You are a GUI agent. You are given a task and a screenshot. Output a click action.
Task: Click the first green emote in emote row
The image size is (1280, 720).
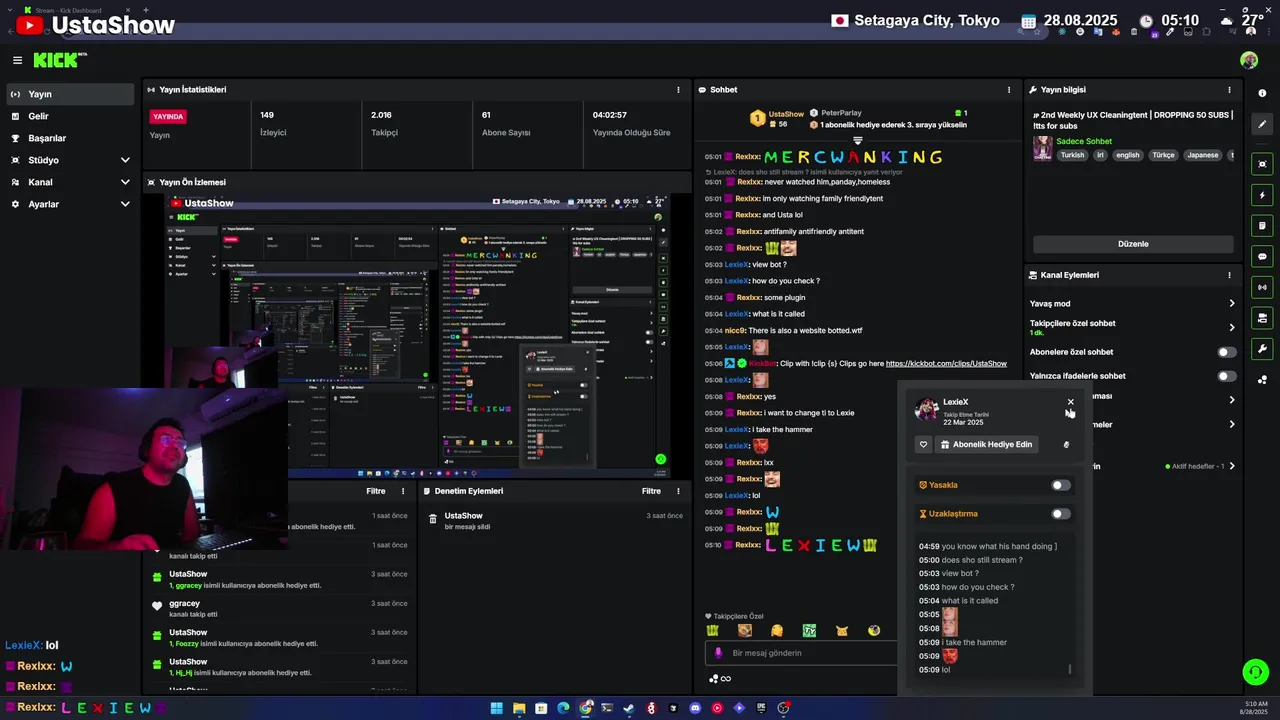712,630
